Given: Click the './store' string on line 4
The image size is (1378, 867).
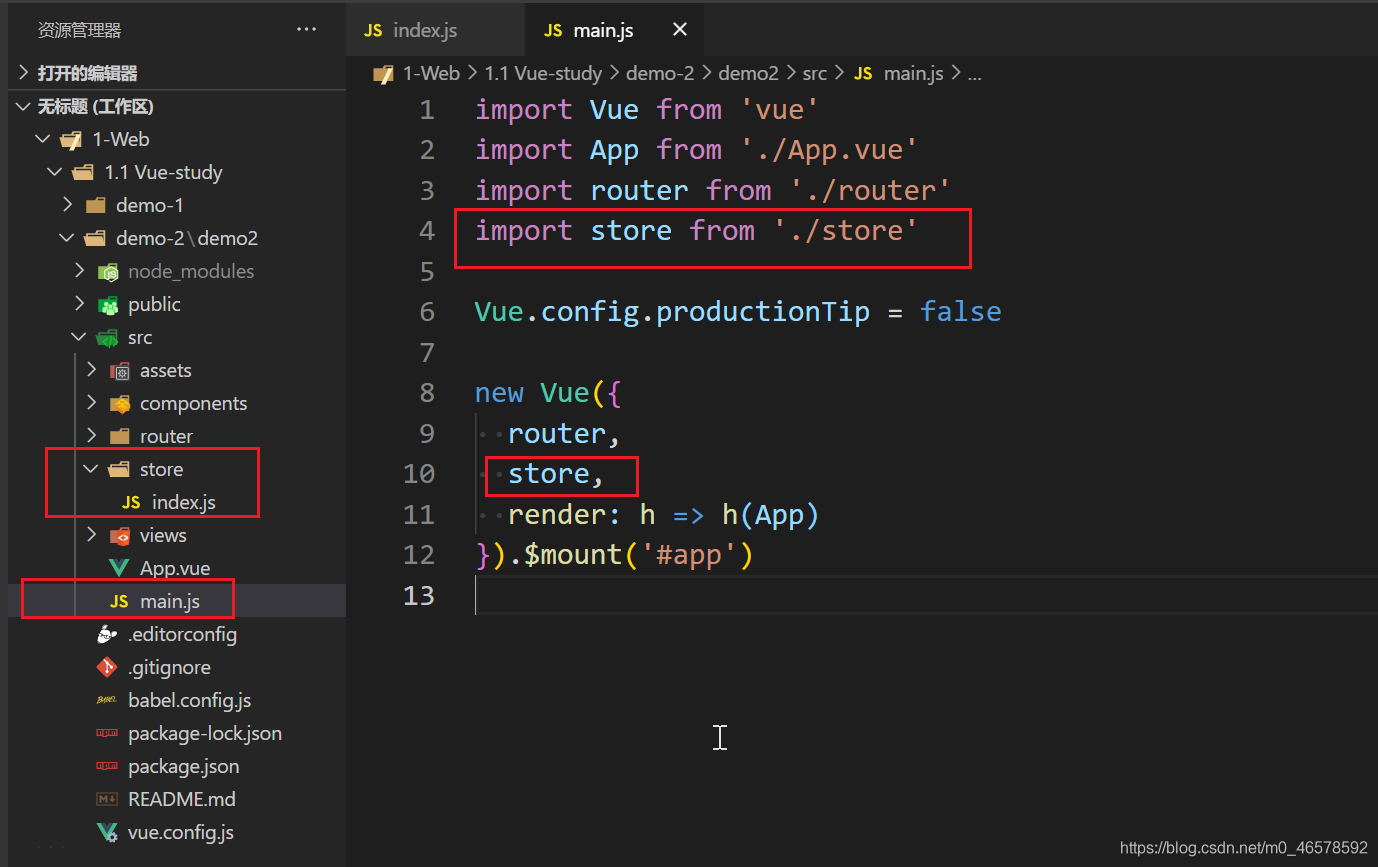Looking at the screenshot, I should point(846,230).
